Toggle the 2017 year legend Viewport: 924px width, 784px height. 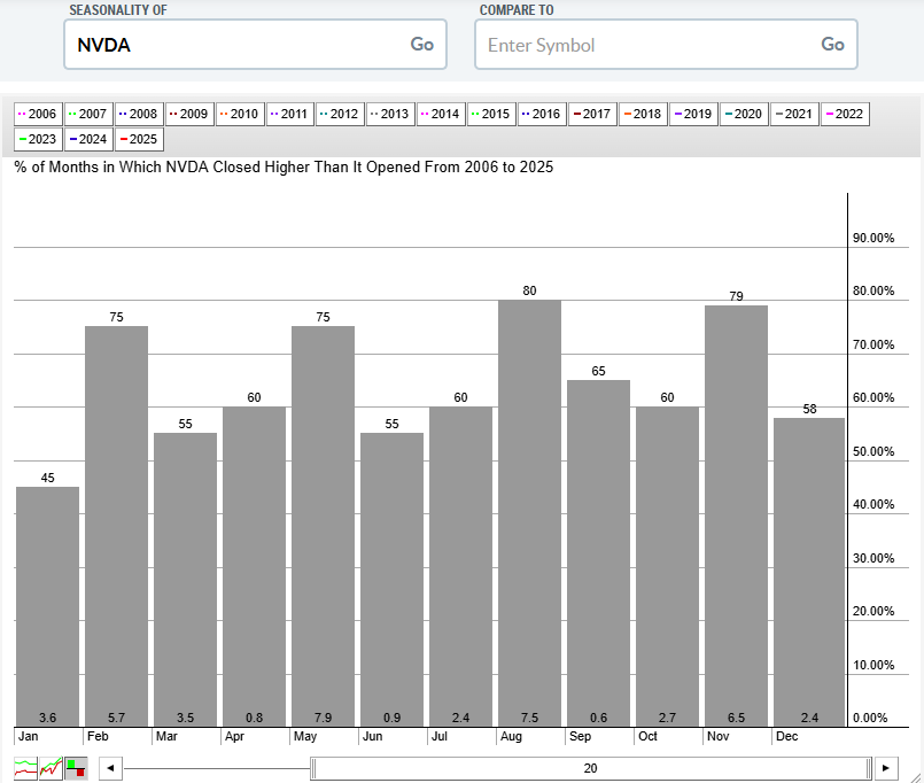tap(591, 114)
